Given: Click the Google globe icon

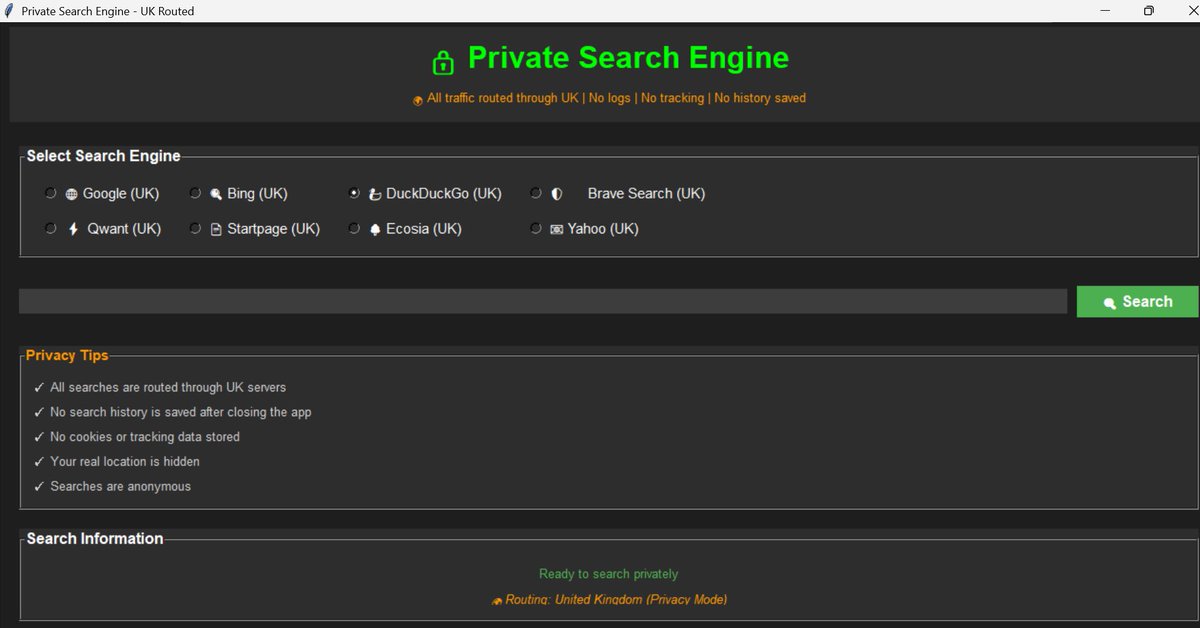Looking at the screenshot, I should (x=72, y=194).
